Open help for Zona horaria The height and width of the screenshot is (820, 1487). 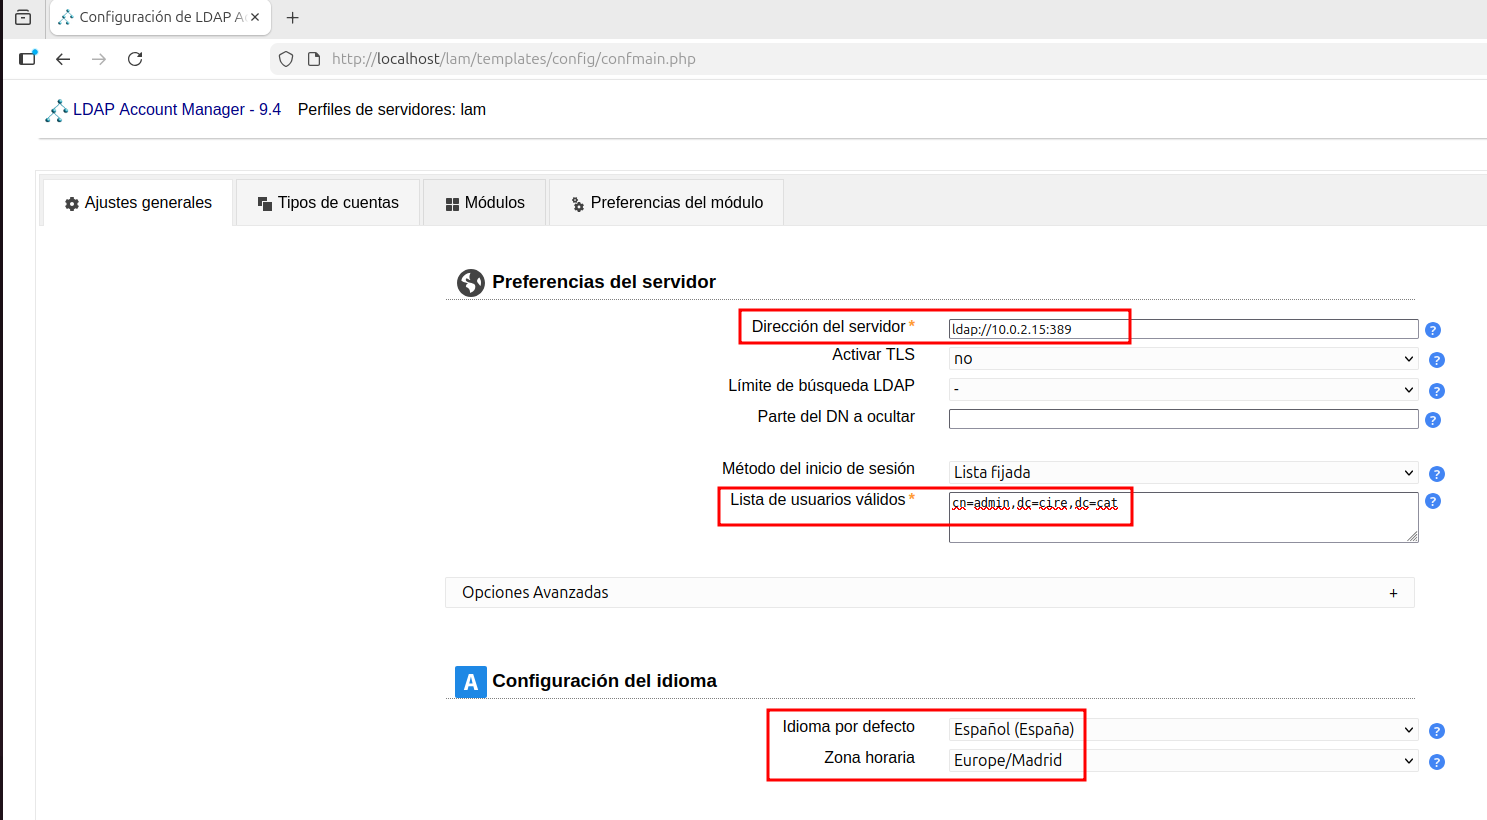pos(1436,761)
